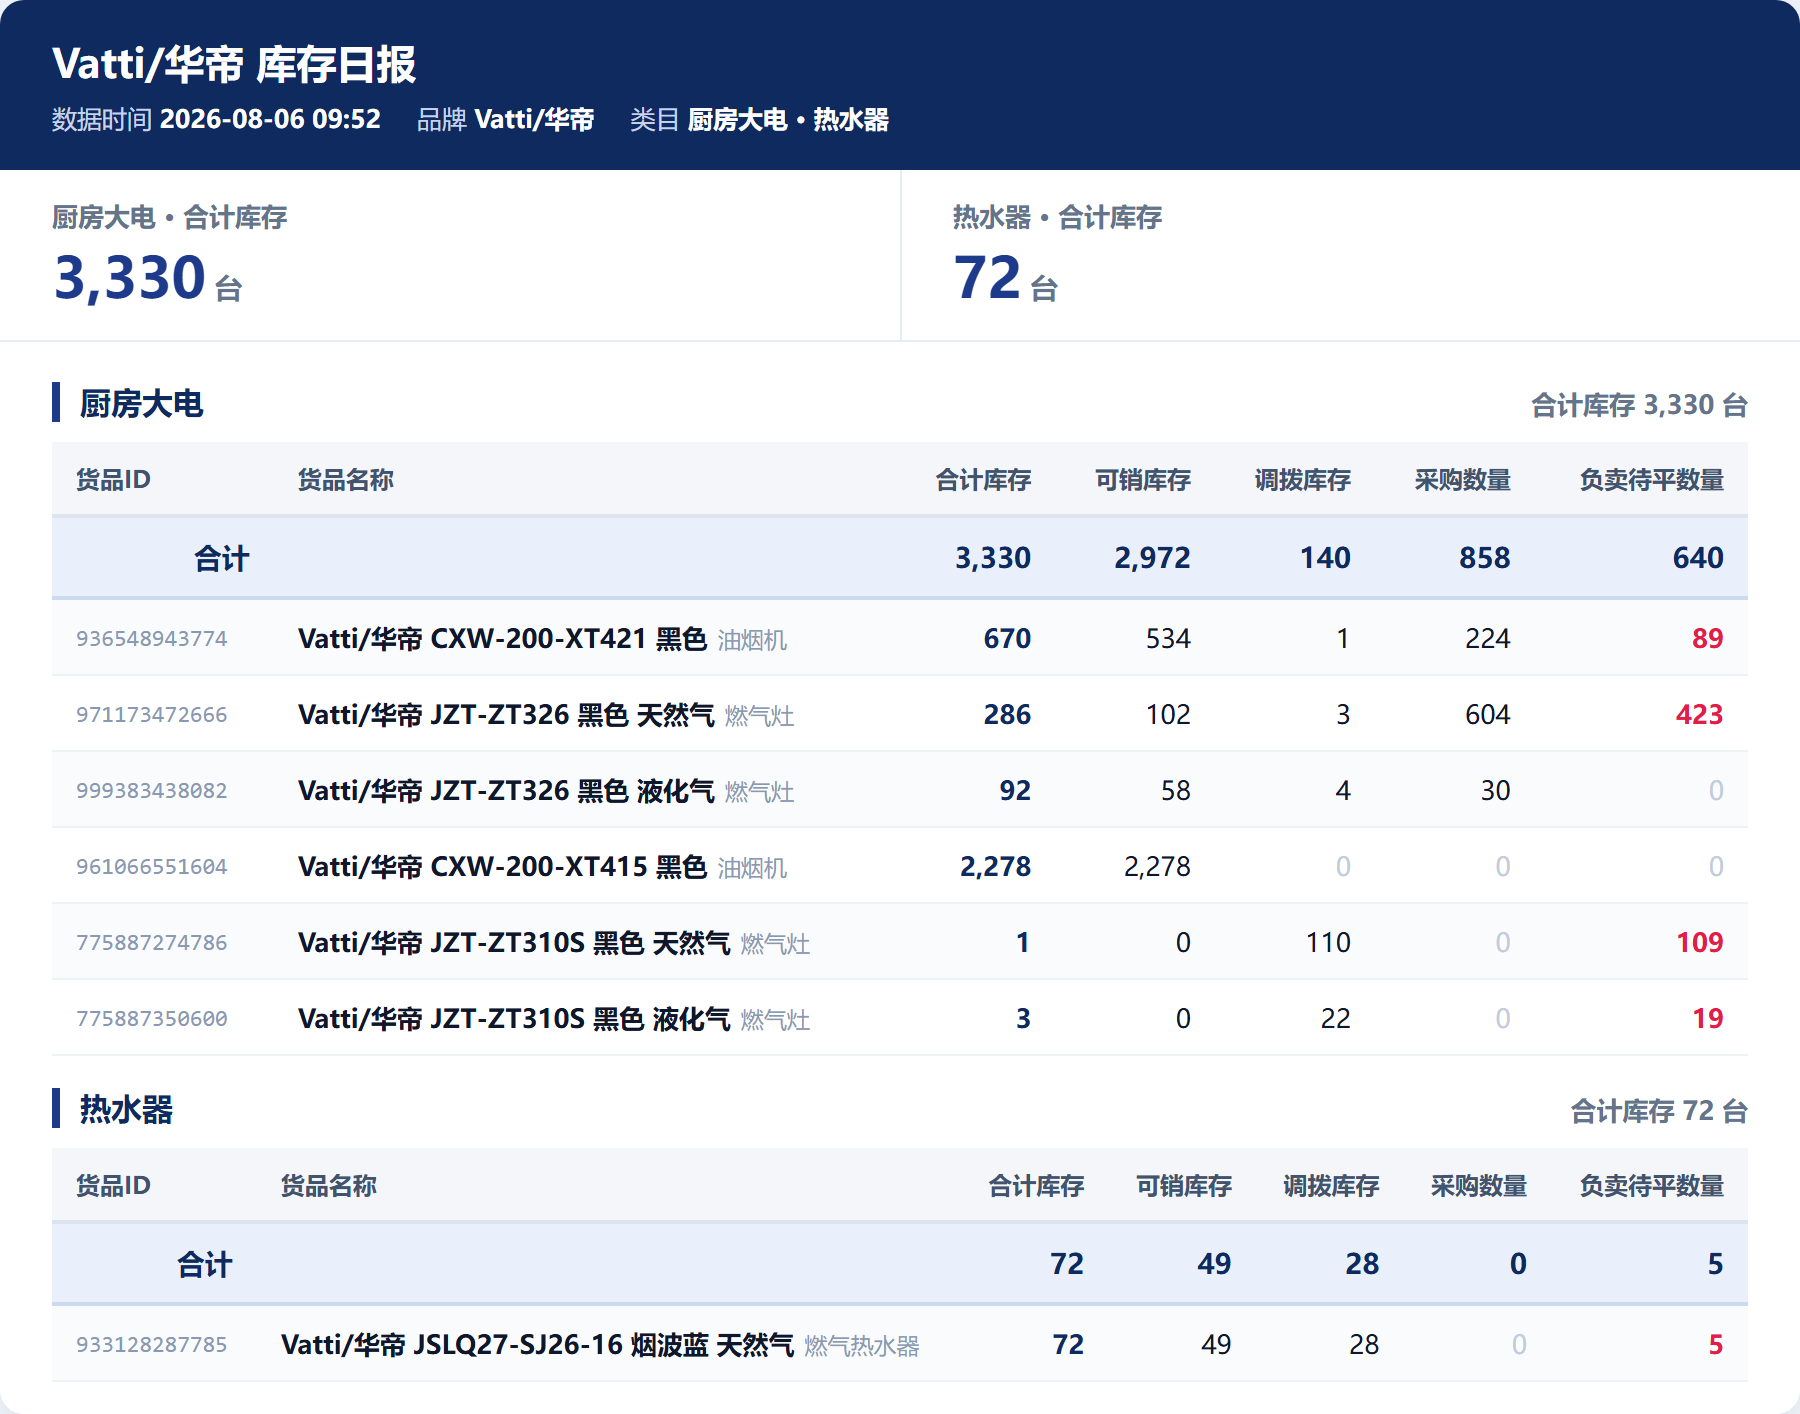Click the 合计库存 72 台 section summary
The height and width of the screenshot is (1414, 1800).
(1659, 1111)
